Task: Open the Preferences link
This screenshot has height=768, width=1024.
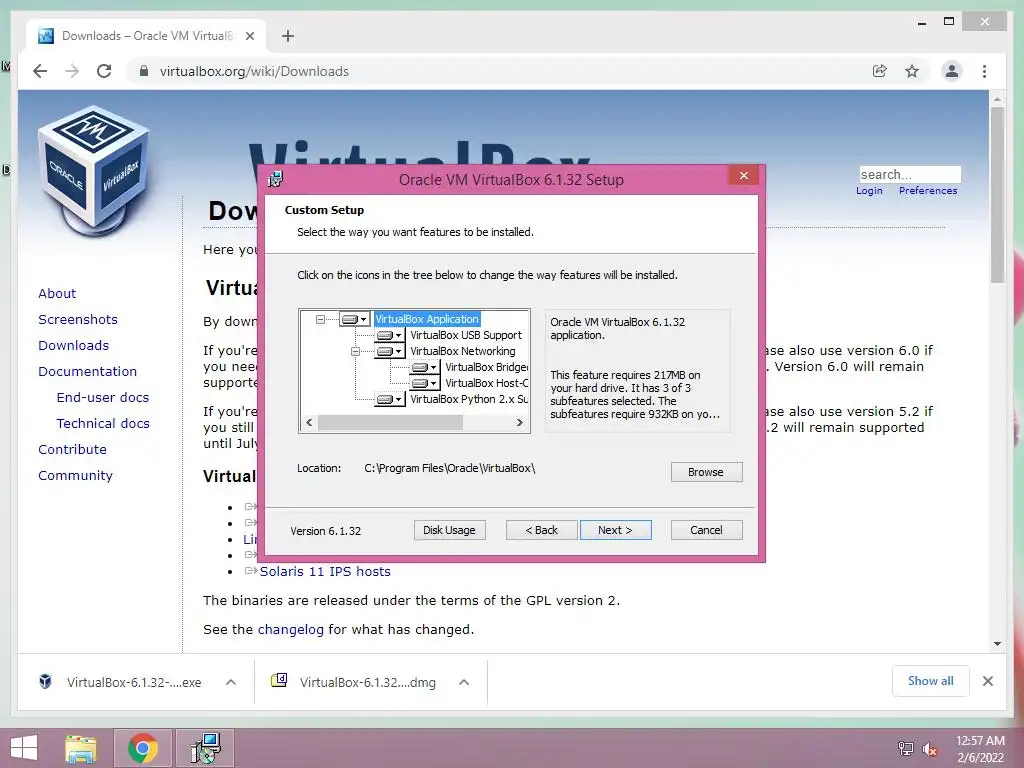Action: pos(928,191)
